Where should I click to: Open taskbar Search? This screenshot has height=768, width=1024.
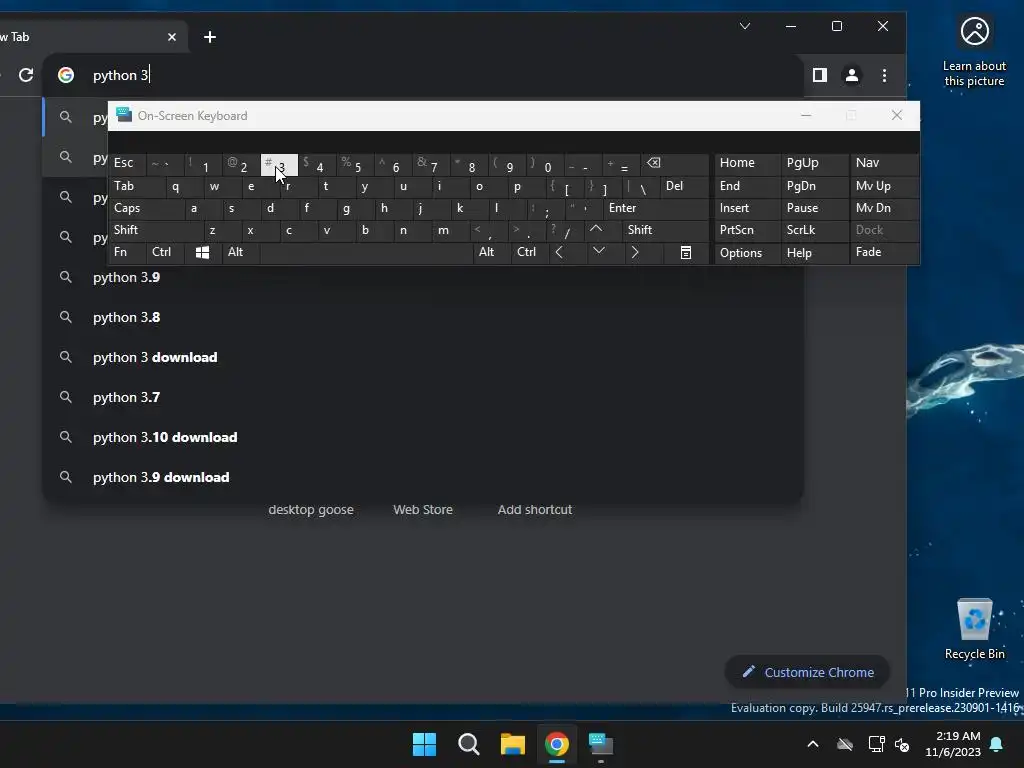click(x=468, y=744)
